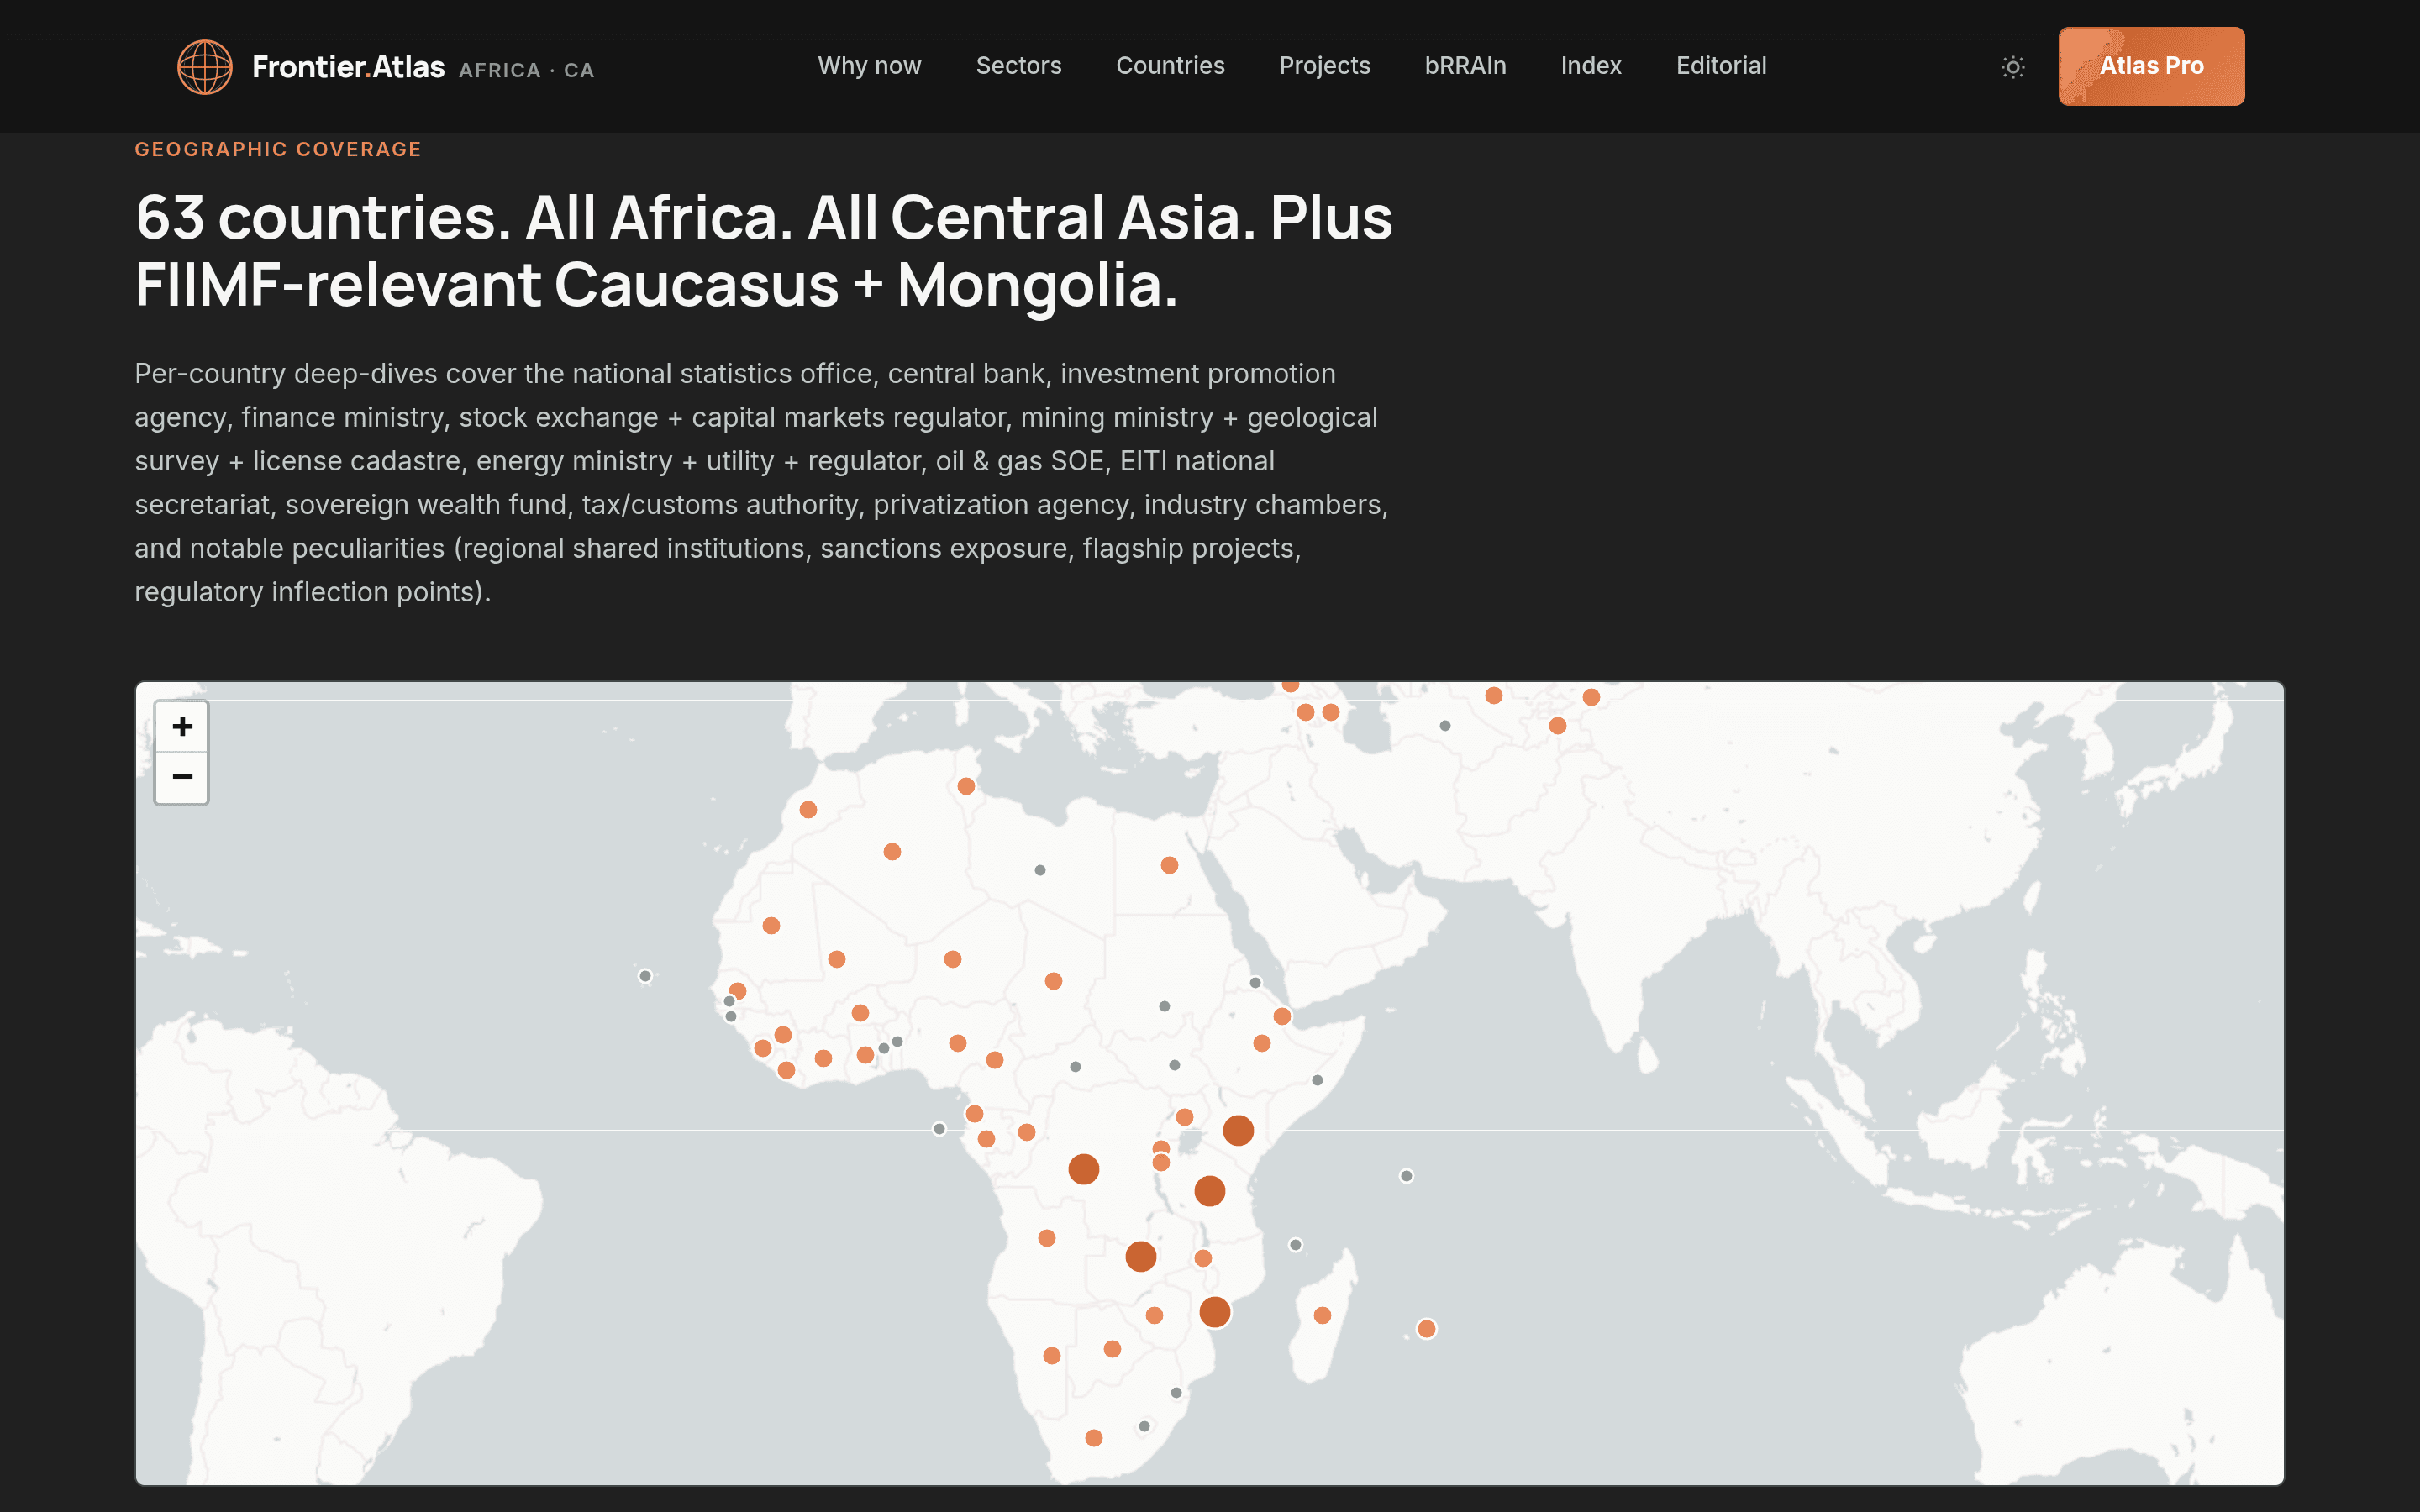Select the Morocco map marker
2420x1512 pixels.
tap(808, 810)
